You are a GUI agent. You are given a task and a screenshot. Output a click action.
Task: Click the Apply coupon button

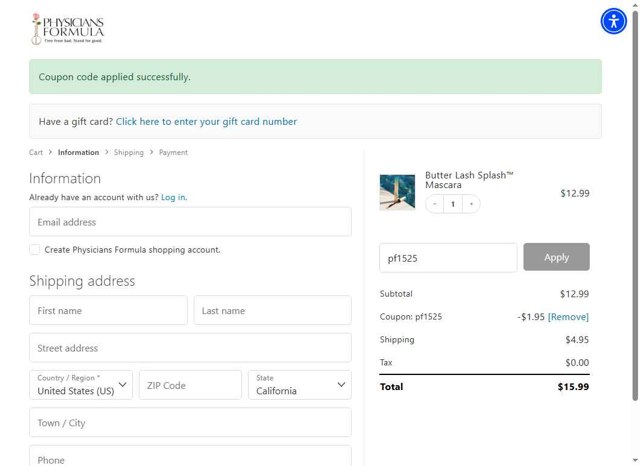coord(556,257)
